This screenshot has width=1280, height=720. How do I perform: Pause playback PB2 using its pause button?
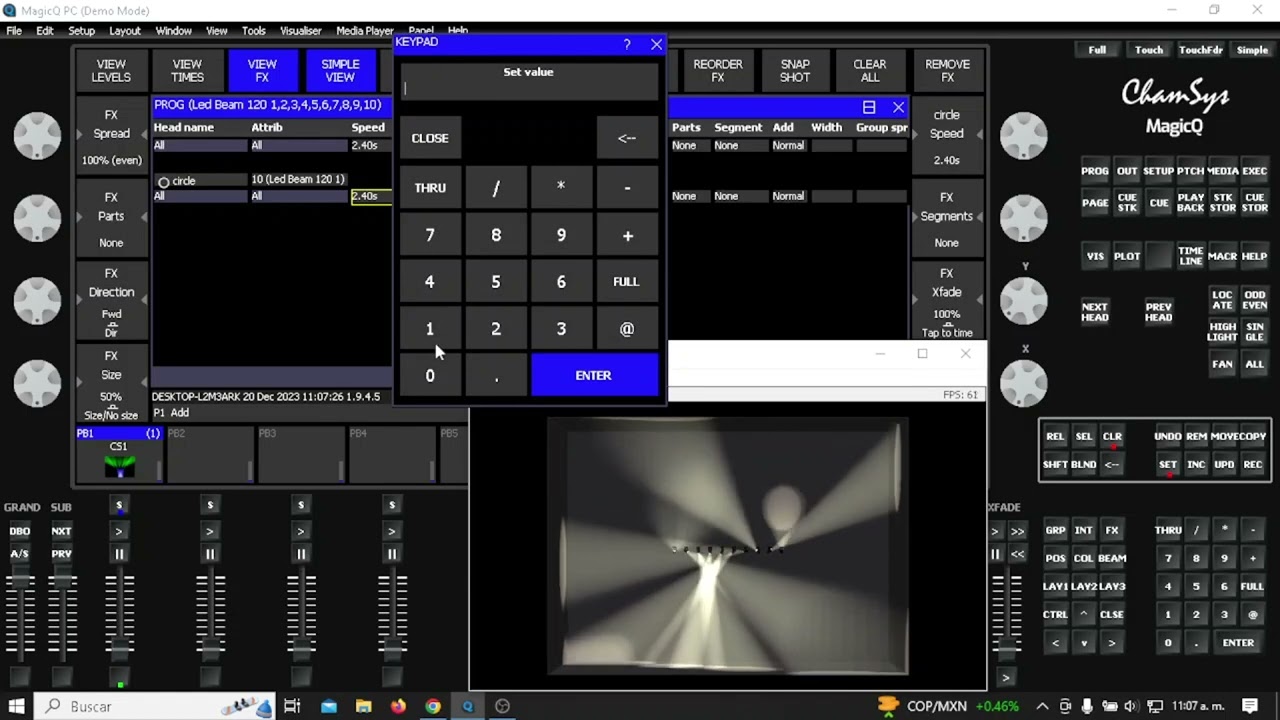click(210, 554)
